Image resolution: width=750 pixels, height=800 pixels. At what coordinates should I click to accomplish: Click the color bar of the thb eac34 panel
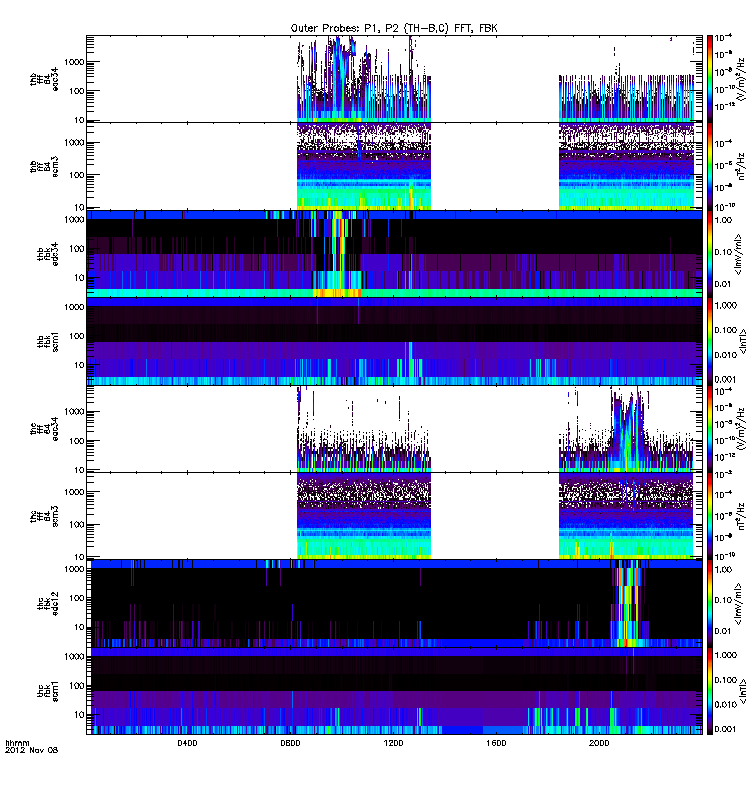(x=710, y=79)
